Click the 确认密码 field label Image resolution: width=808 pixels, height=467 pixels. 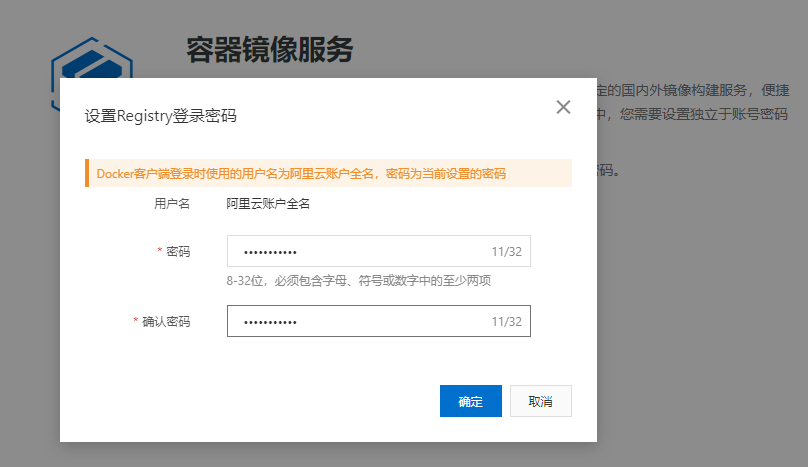166,322
